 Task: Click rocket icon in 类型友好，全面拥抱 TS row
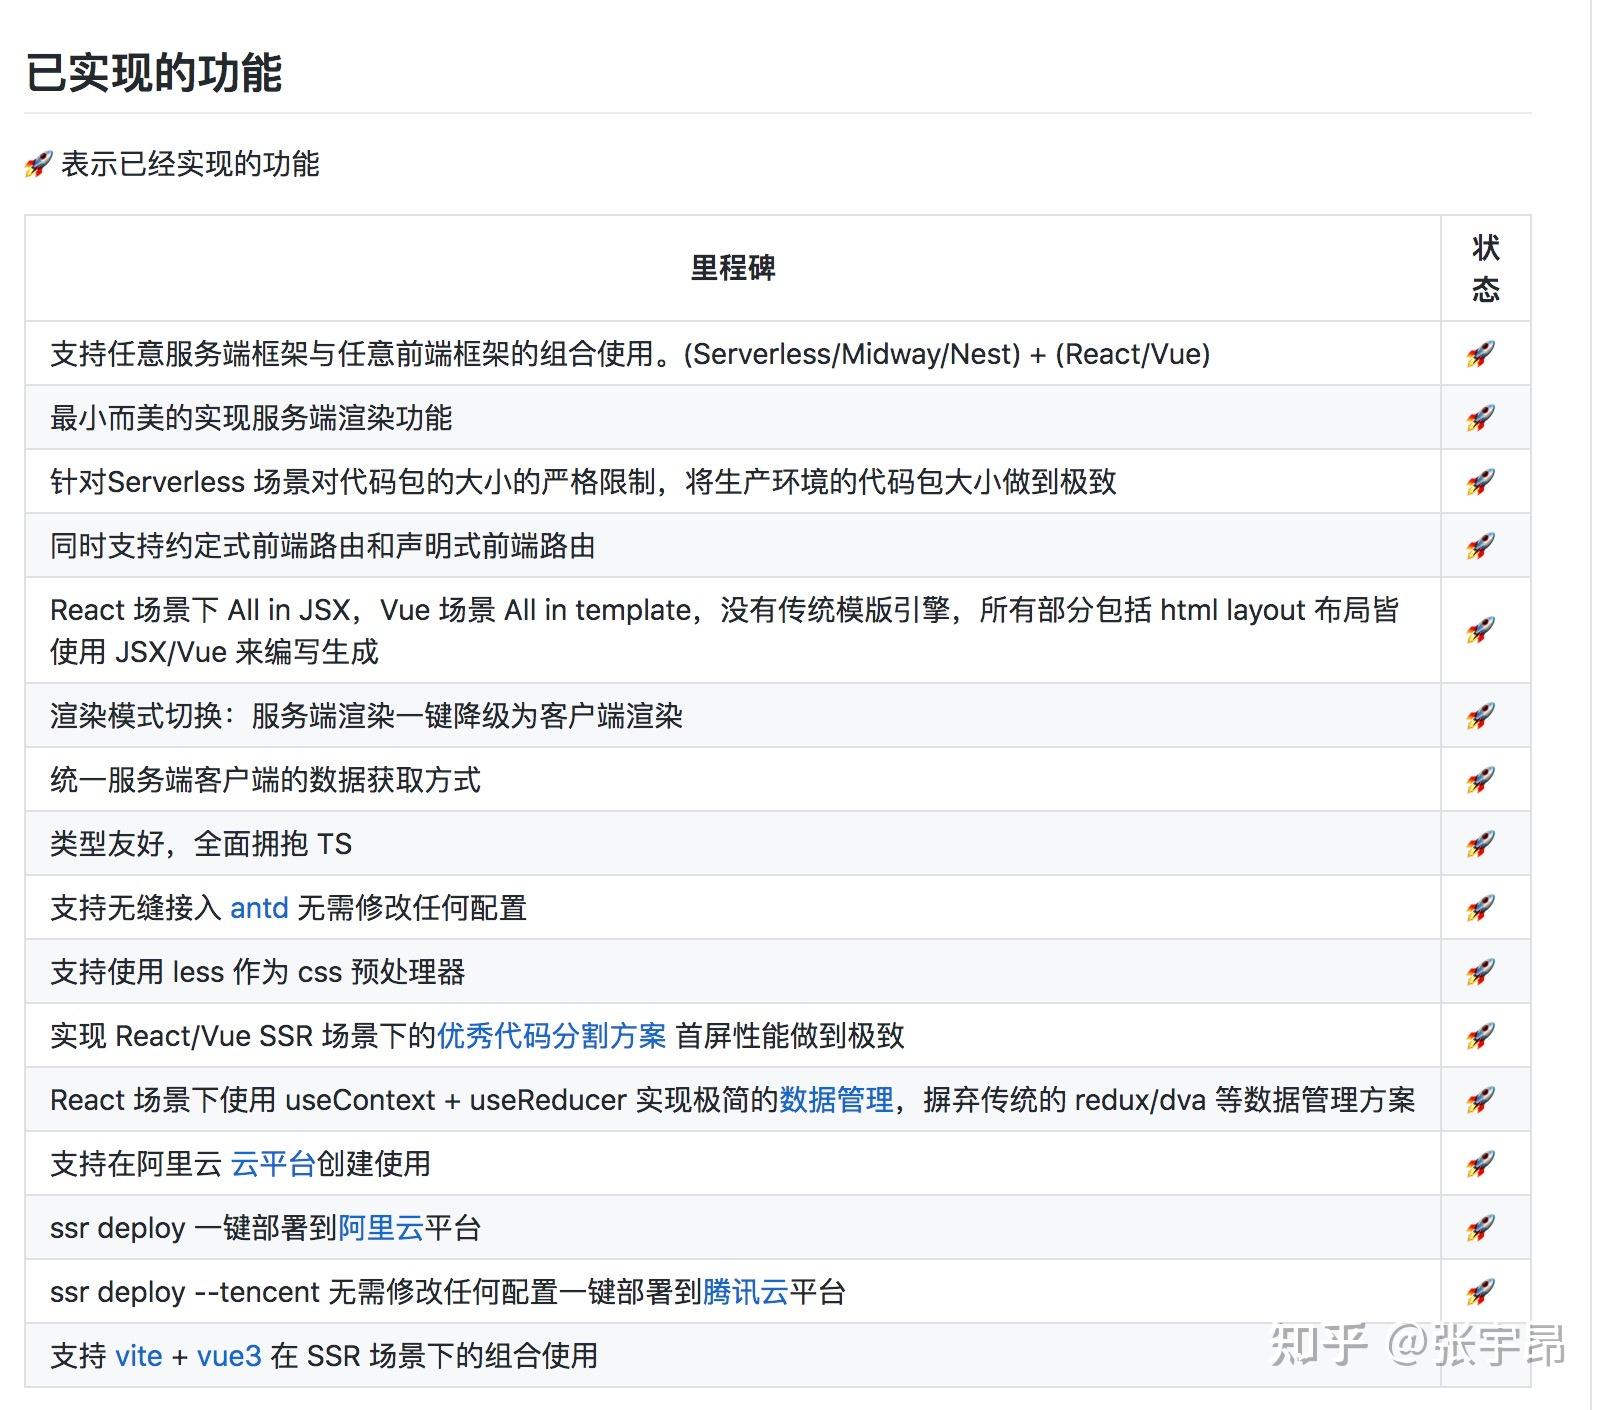(1481, 844)
